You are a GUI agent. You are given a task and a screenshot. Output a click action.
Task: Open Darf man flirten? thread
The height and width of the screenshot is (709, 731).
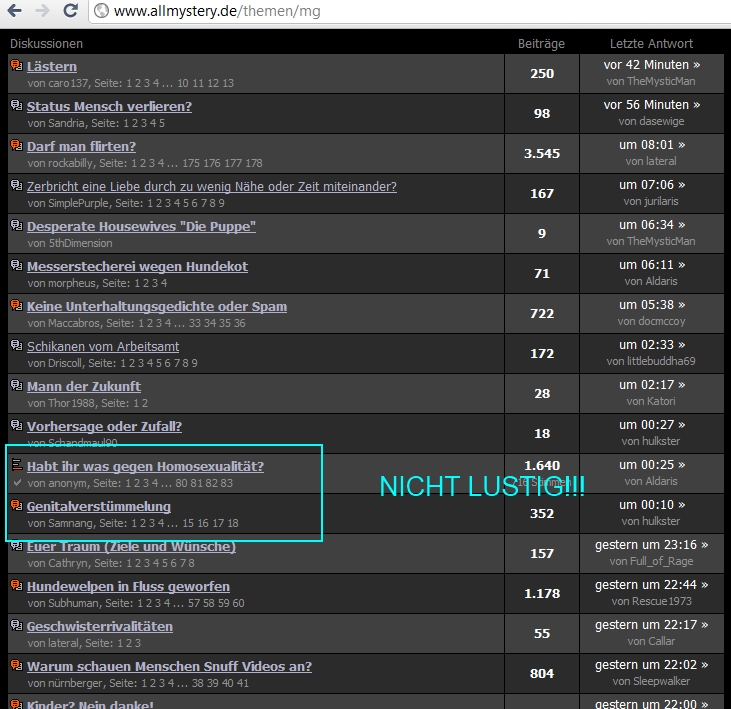[81, 147]
